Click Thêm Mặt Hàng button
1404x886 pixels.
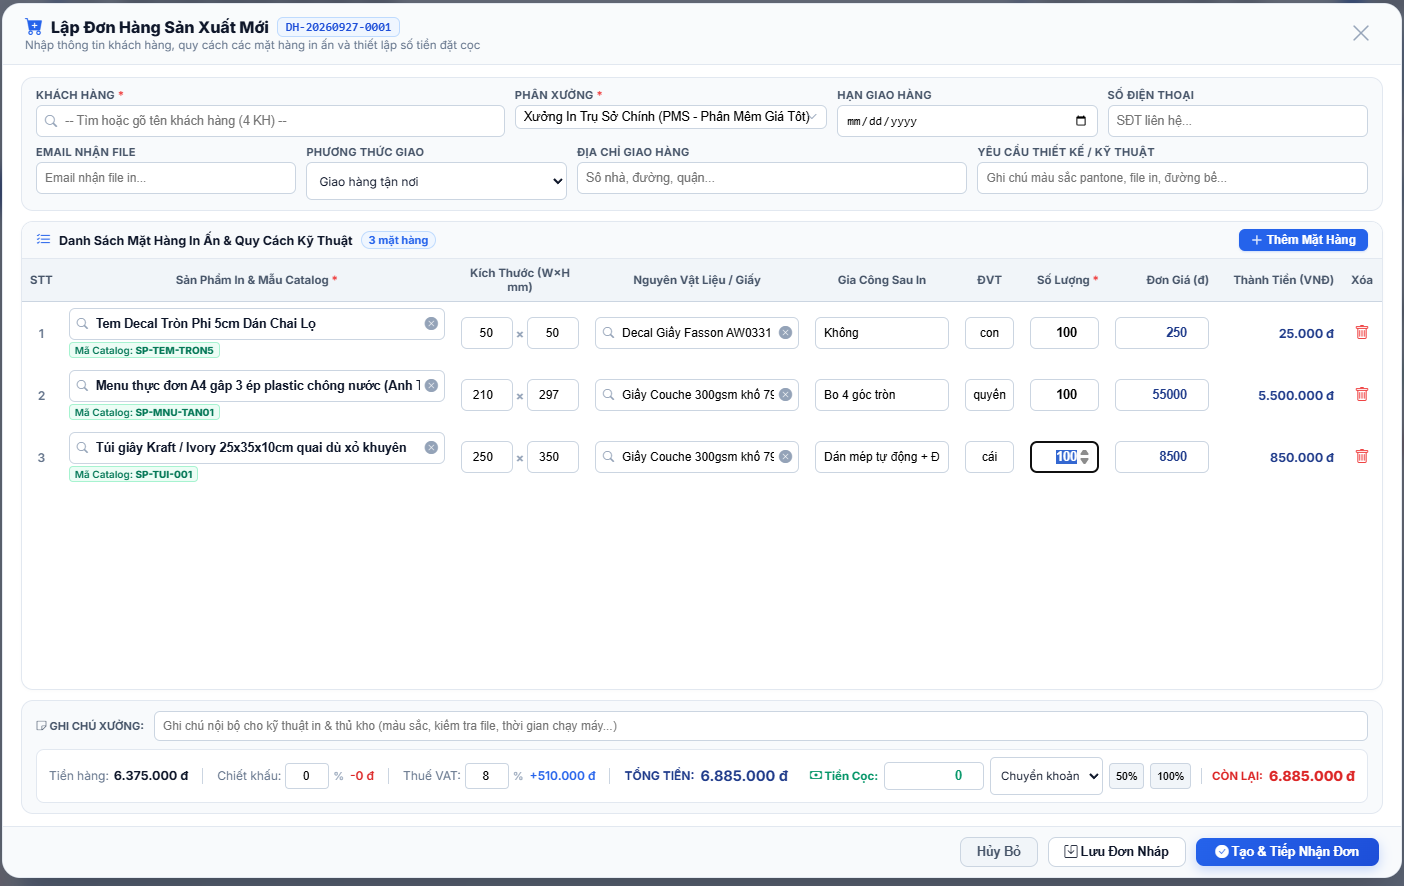tap(1303, 240)
